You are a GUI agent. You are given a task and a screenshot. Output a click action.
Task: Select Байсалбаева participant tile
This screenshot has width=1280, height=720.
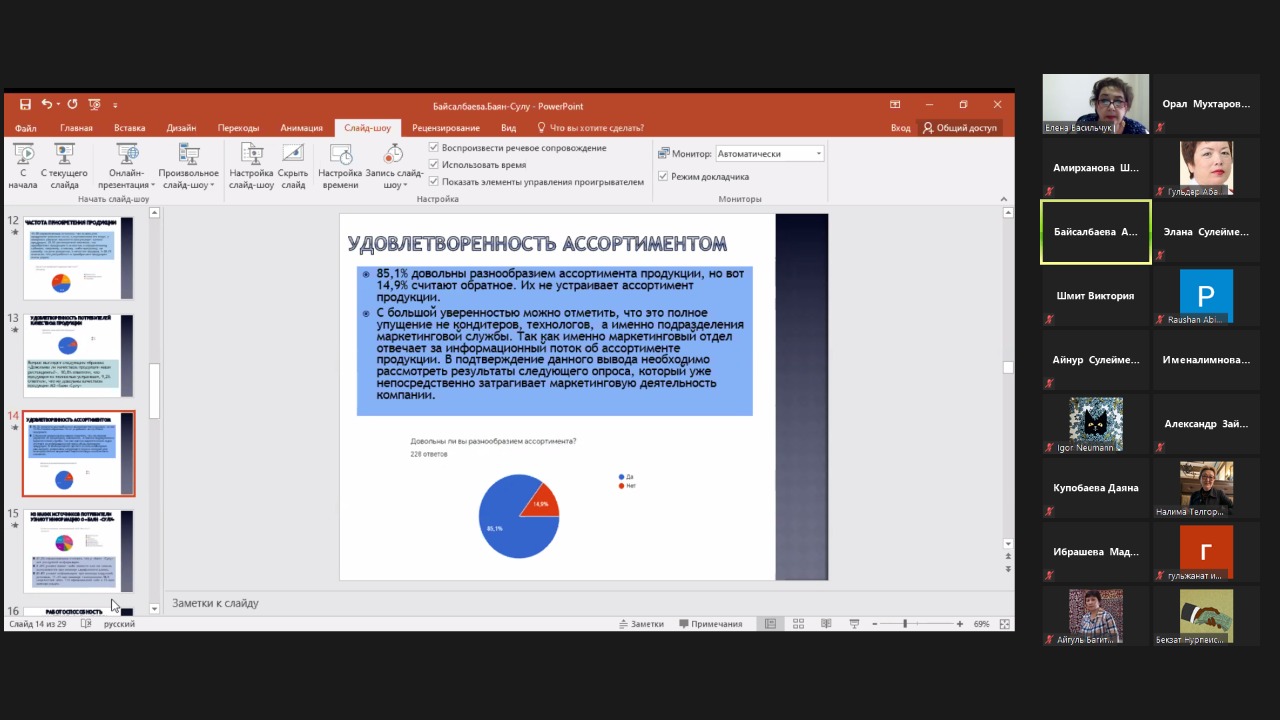[x=1096, y=232]
